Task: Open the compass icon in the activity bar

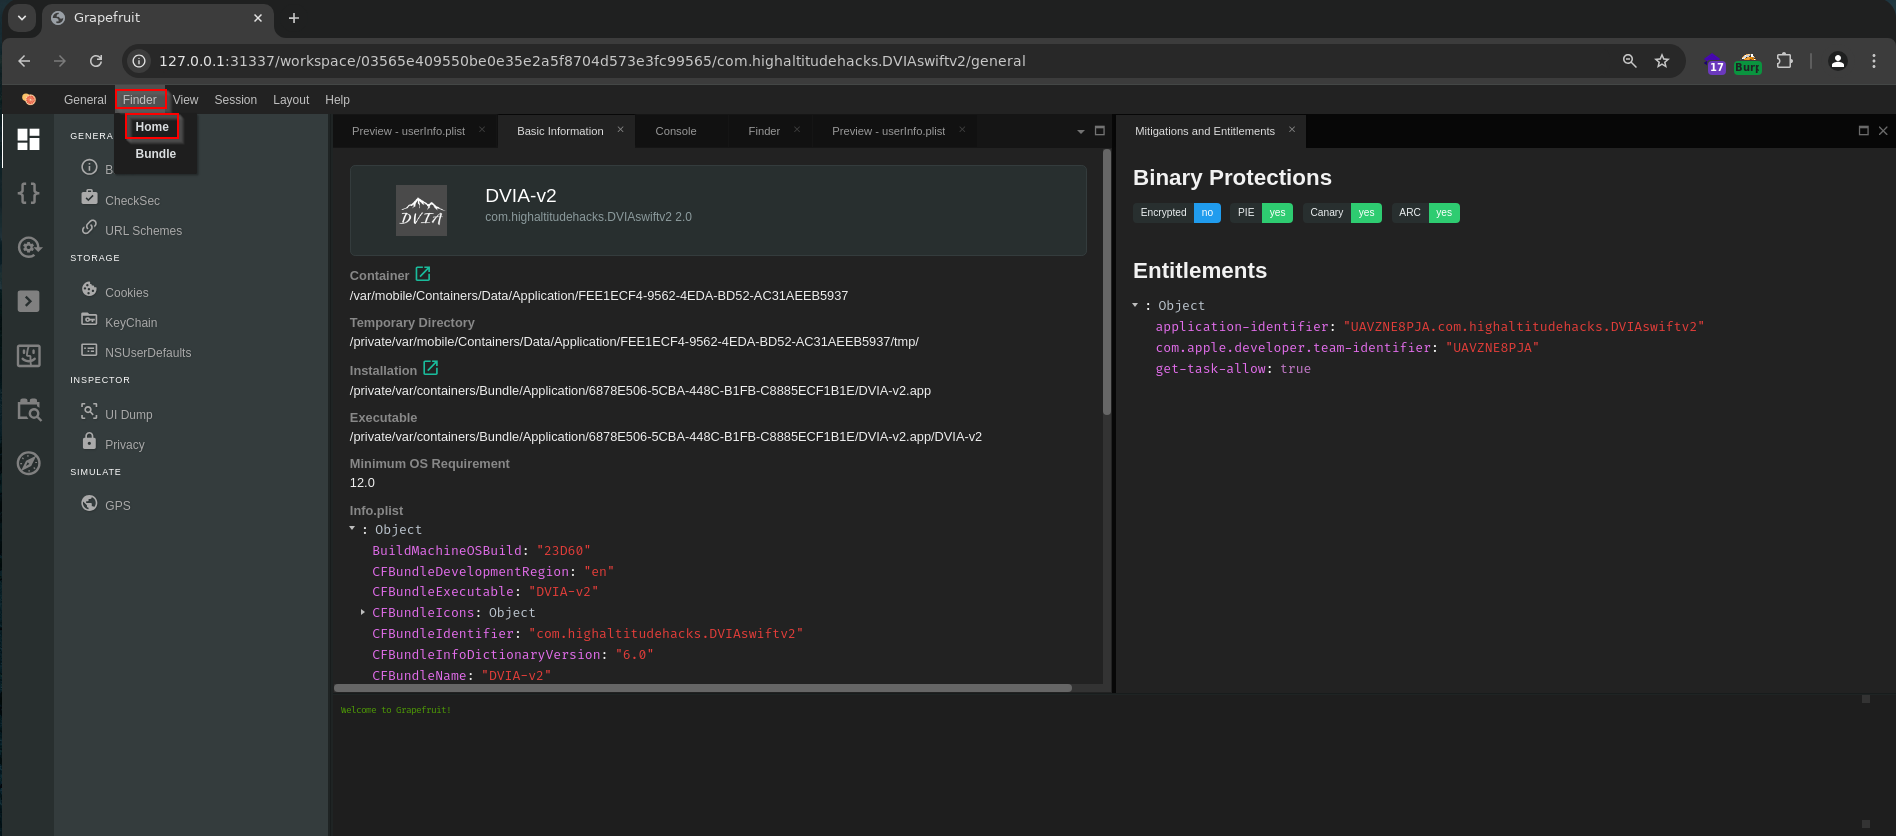Action: point(29,463)
